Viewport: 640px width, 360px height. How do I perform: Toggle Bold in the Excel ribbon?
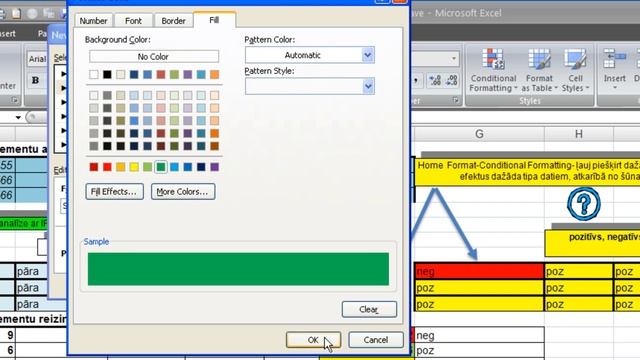(36, 80)
